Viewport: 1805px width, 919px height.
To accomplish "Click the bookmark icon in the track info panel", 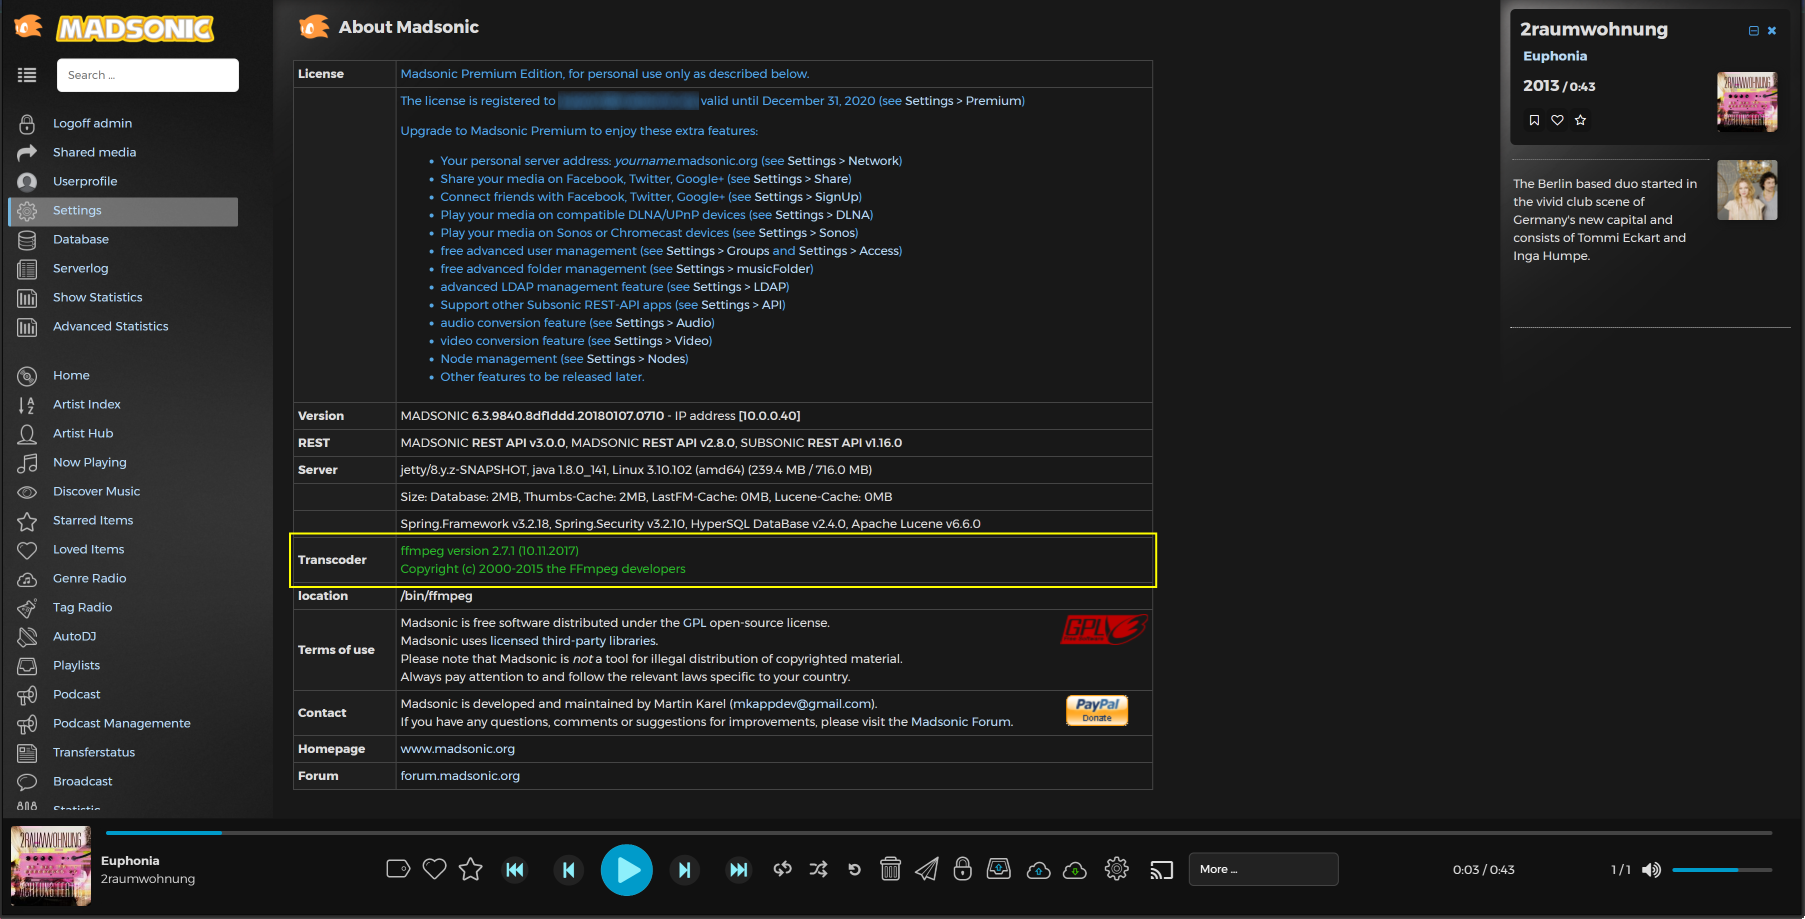I will coord(1534,120).
